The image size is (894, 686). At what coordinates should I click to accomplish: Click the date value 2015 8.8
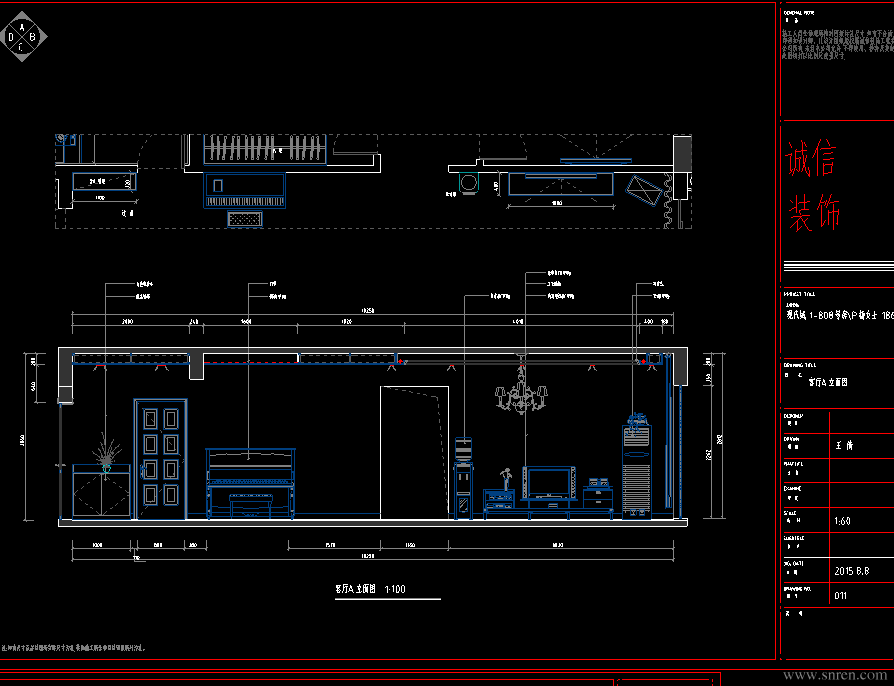(852, 571)
